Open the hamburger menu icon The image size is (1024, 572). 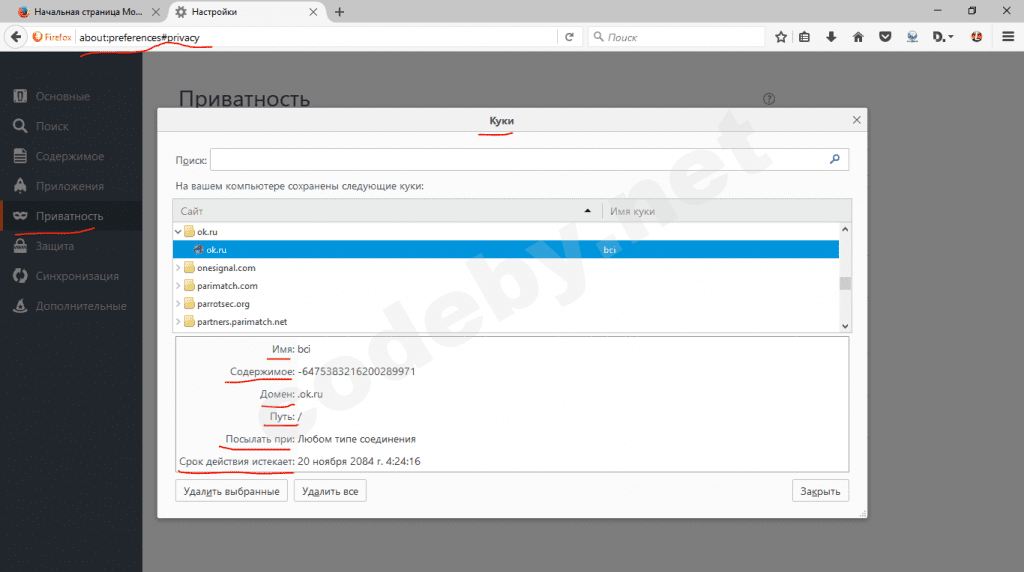(1008, 37)
